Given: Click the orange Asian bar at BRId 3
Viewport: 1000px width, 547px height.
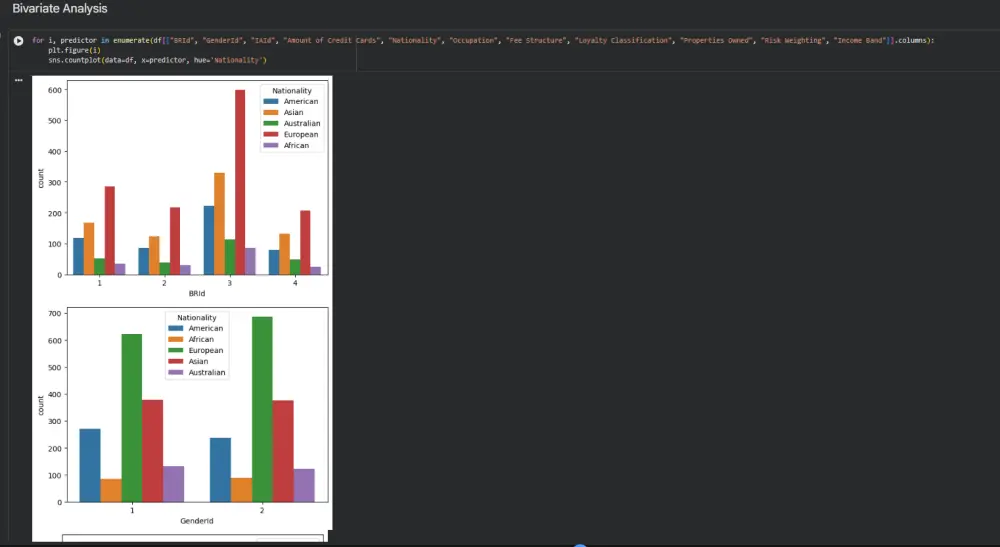Looking at the screenshot, I should [219, 224].
